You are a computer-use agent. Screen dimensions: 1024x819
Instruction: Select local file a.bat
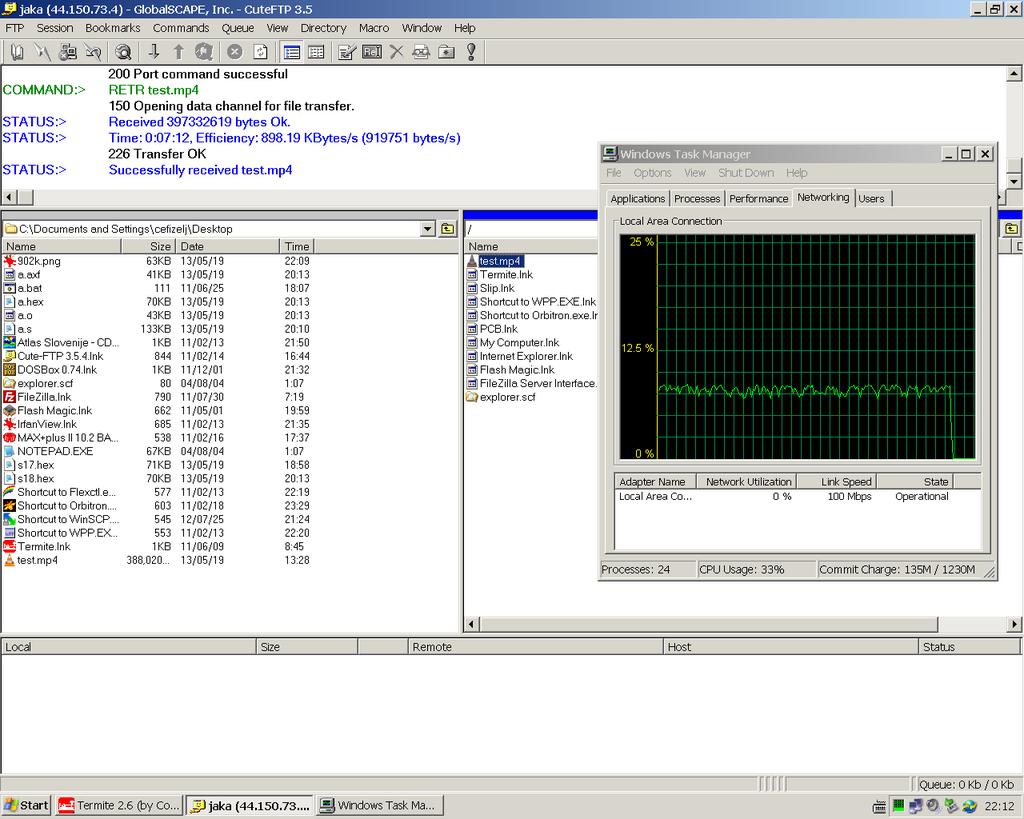29,288
